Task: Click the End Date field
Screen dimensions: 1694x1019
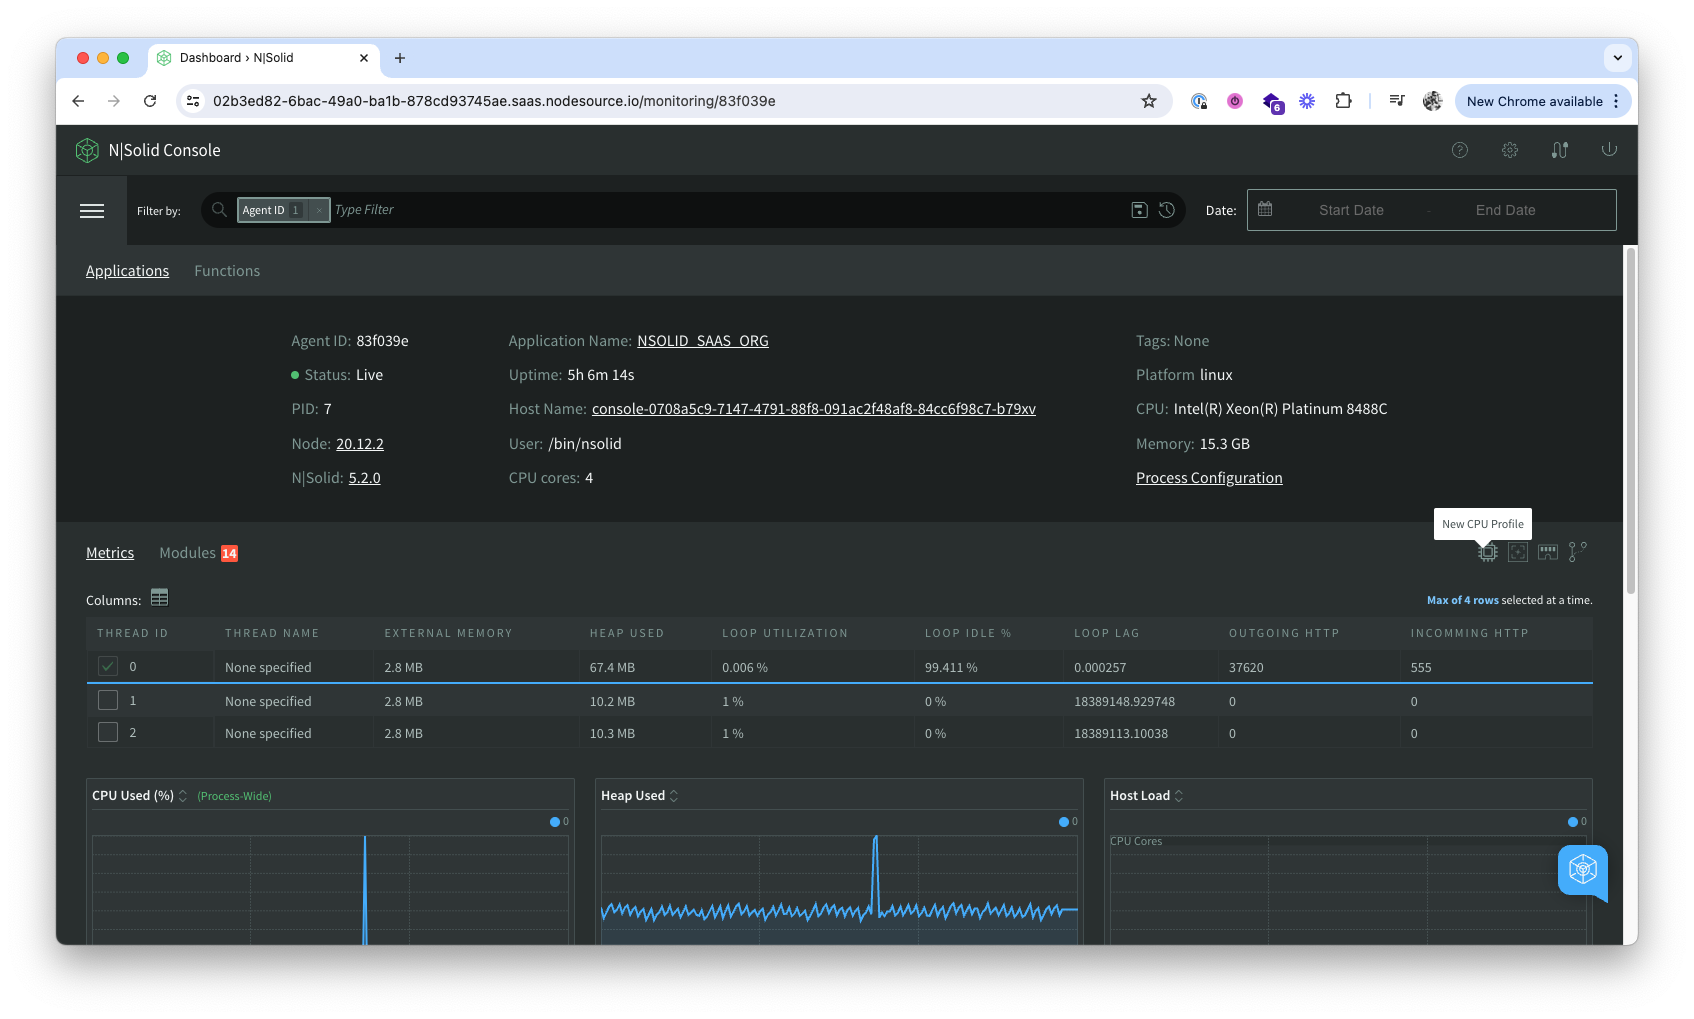Action: 1505,210
